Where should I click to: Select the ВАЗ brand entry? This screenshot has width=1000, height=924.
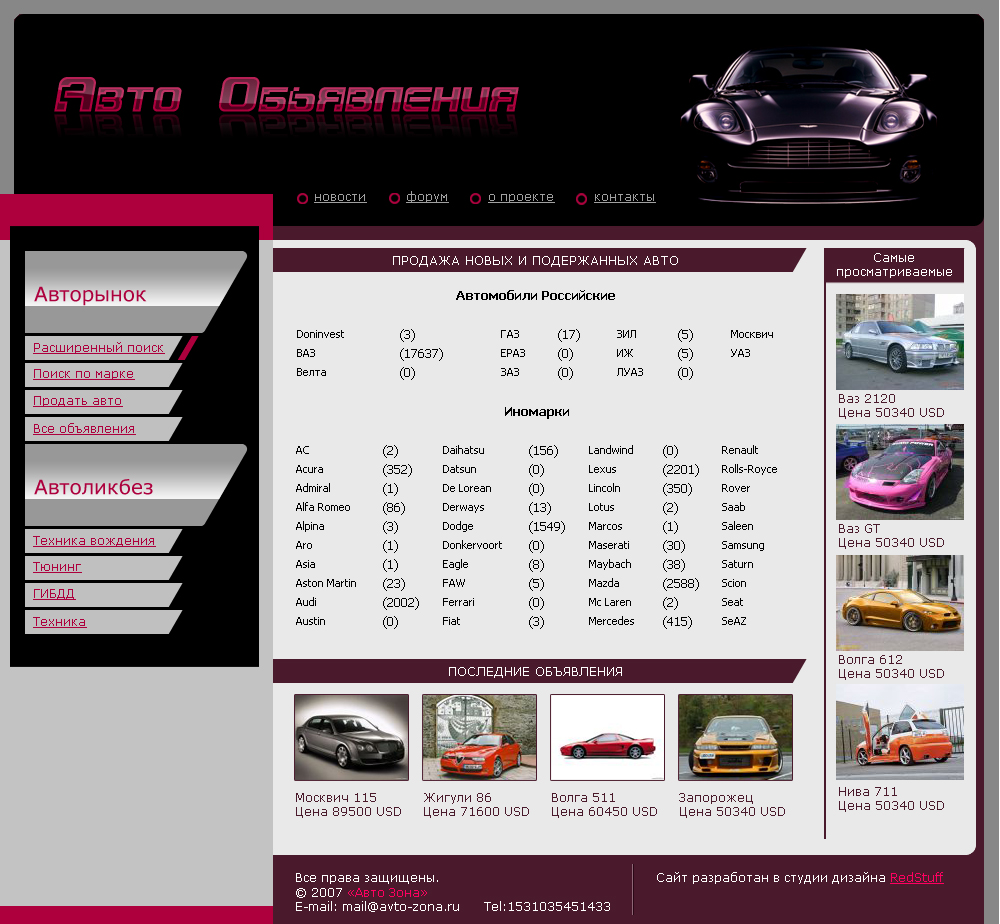click(305, 353)
